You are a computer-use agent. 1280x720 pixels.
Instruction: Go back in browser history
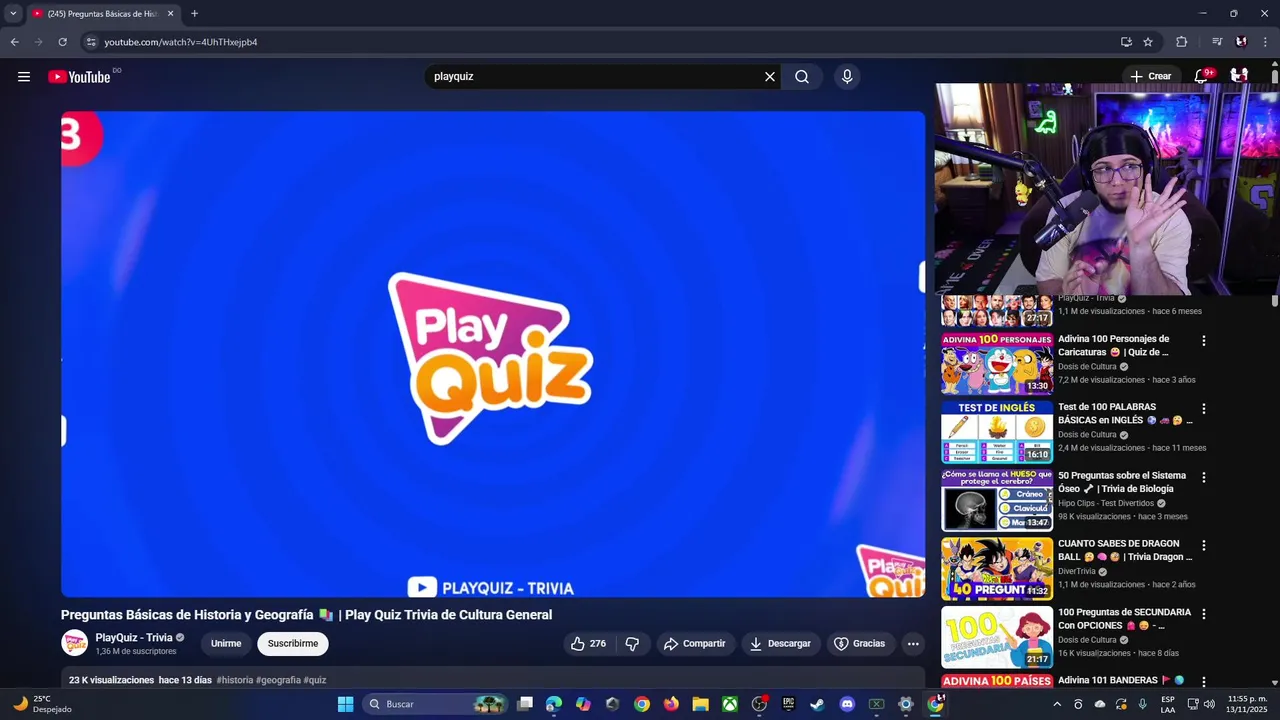[x=14, y=42]
